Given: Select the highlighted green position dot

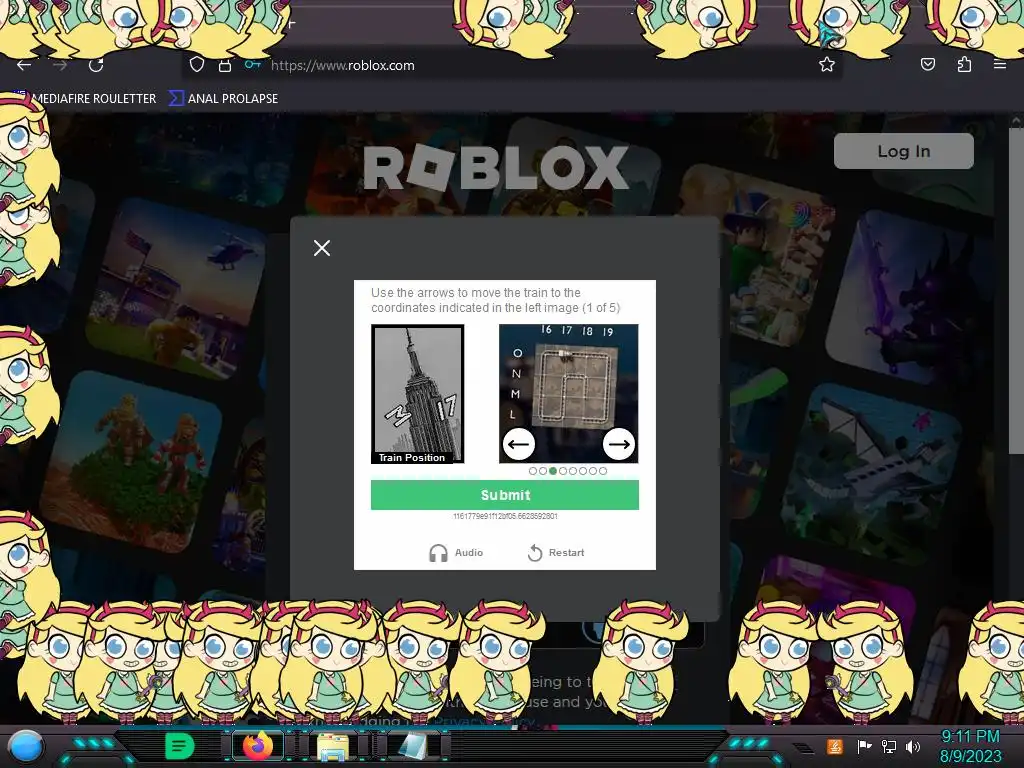Looking at the screenshot, I should (x=553, y=471).
